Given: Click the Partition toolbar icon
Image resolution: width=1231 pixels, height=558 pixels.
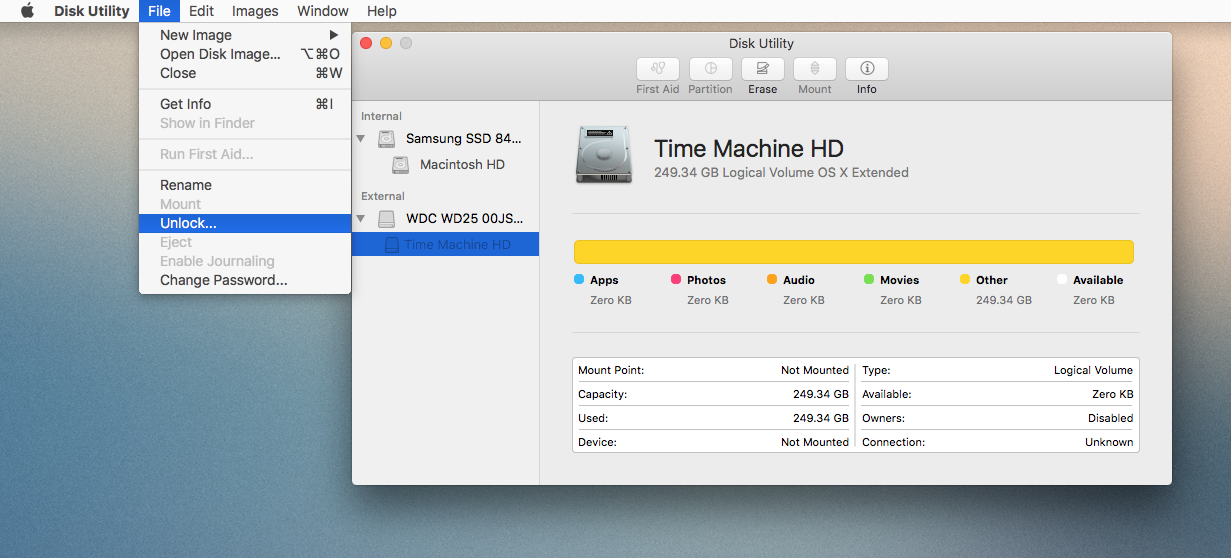Looking at the screenshot, I should pos(711,69).
